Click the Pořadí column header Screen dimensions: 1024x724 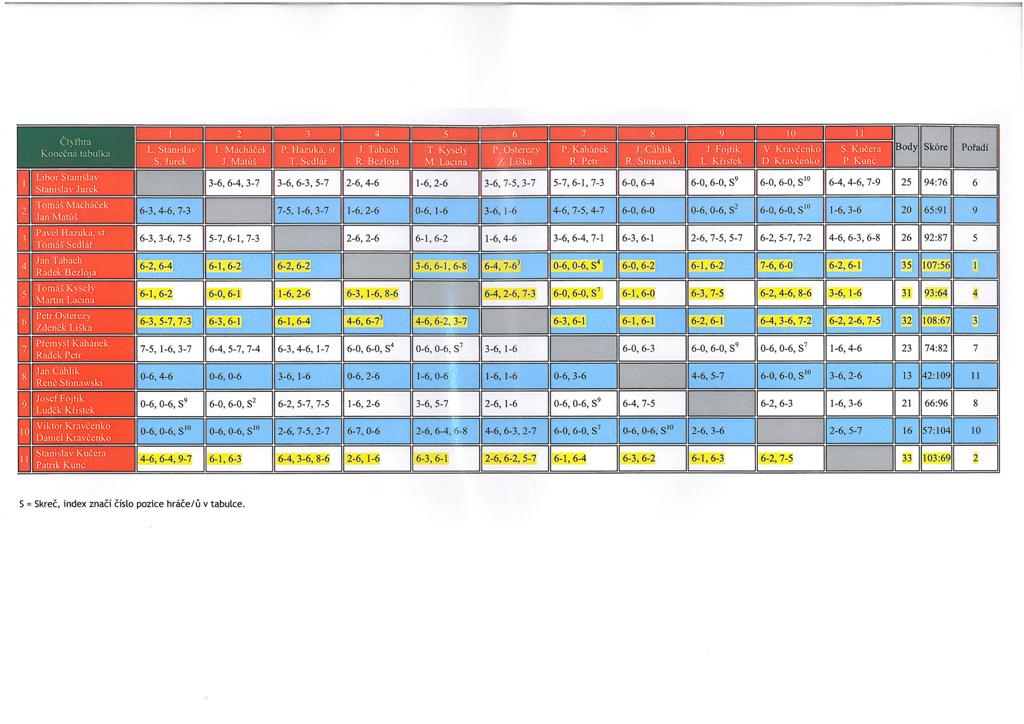coord(976,147)
